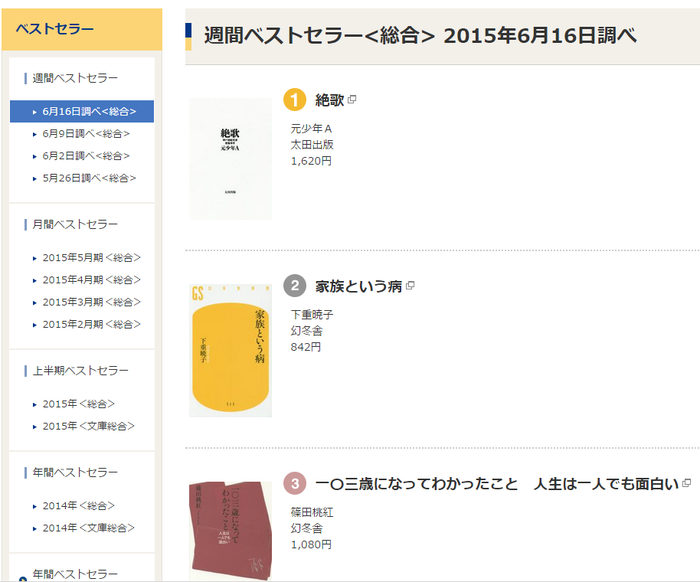This screenshot has width=700, height=582.
Task: Open the 絶歌 book title link
Action: pyautogui.click(x=329, y=100)
